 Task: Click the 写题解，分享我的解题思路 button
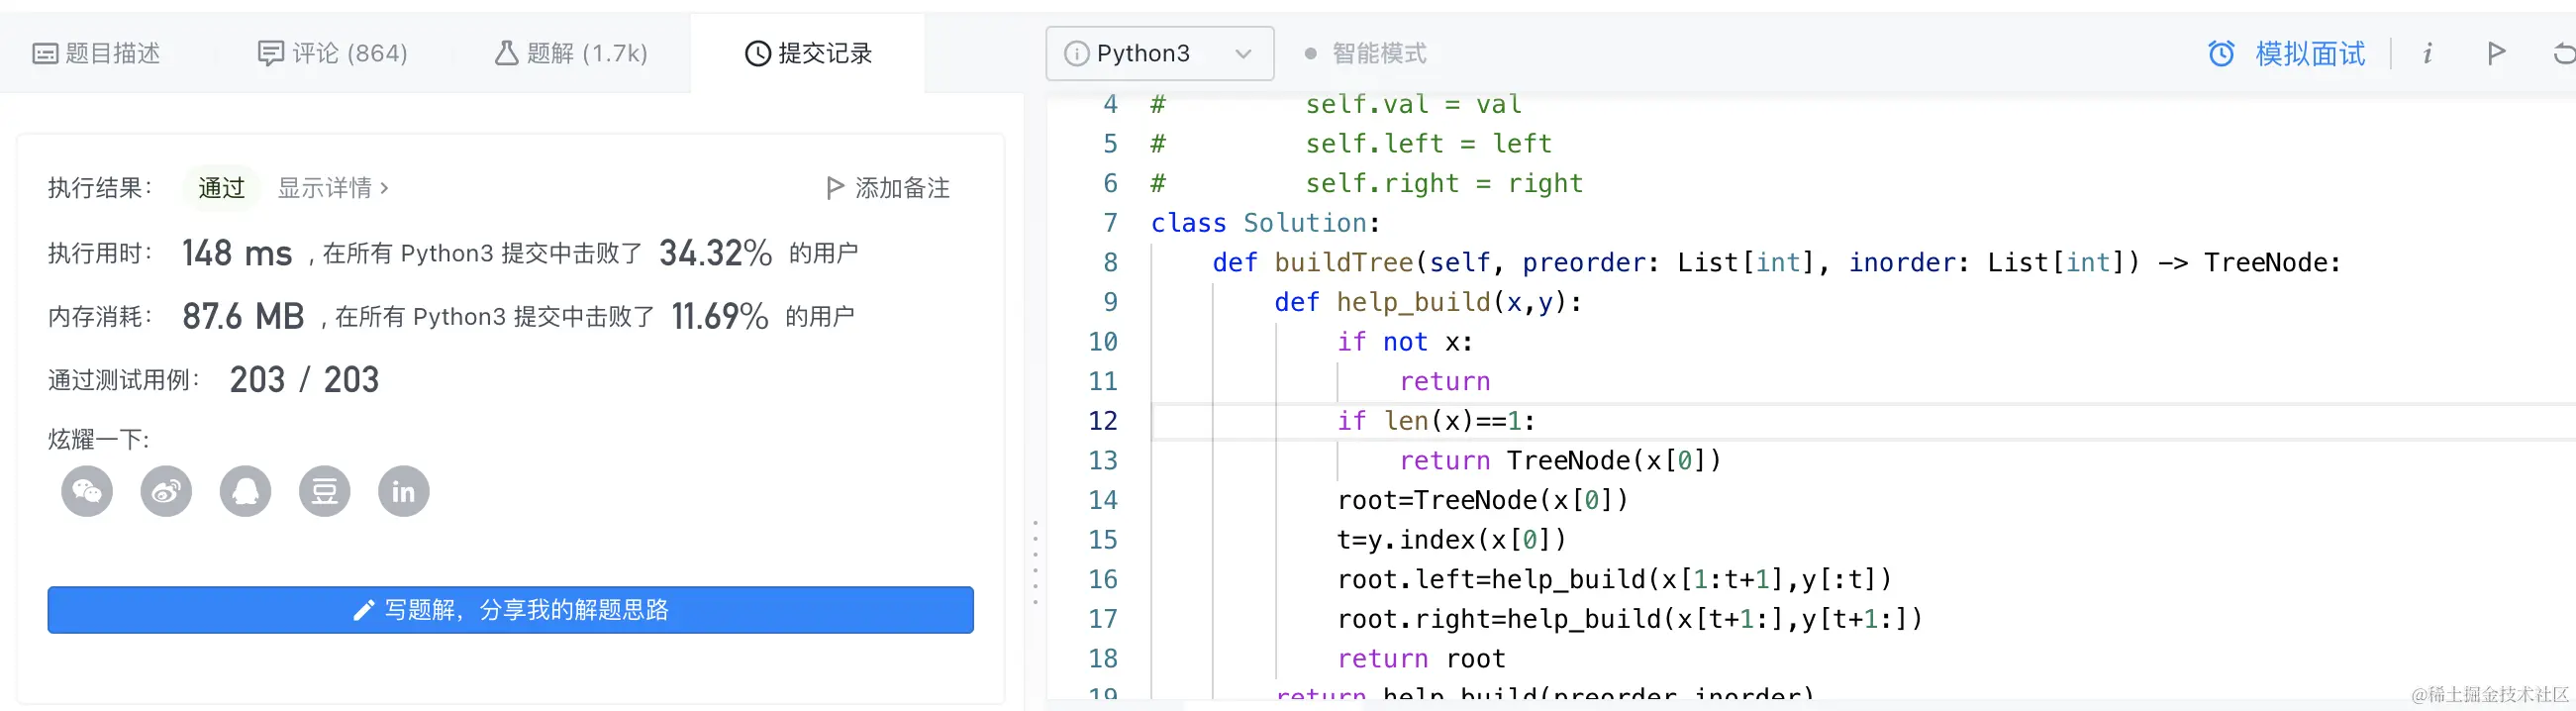pyautogui.click(x=510, y=610)
